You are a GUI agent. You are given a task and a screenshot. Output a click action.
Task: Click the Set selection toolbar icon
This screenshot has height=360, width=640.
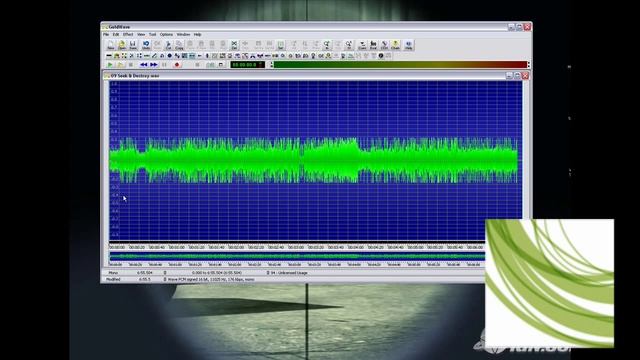click(280, 45)
